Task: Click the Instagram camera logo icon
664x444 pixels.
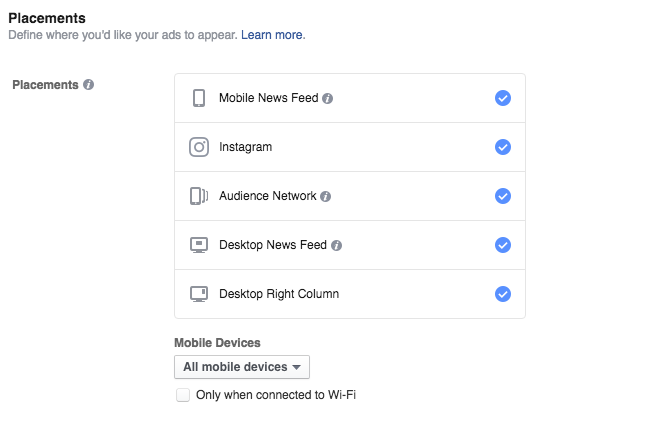Action: (199, 147)
